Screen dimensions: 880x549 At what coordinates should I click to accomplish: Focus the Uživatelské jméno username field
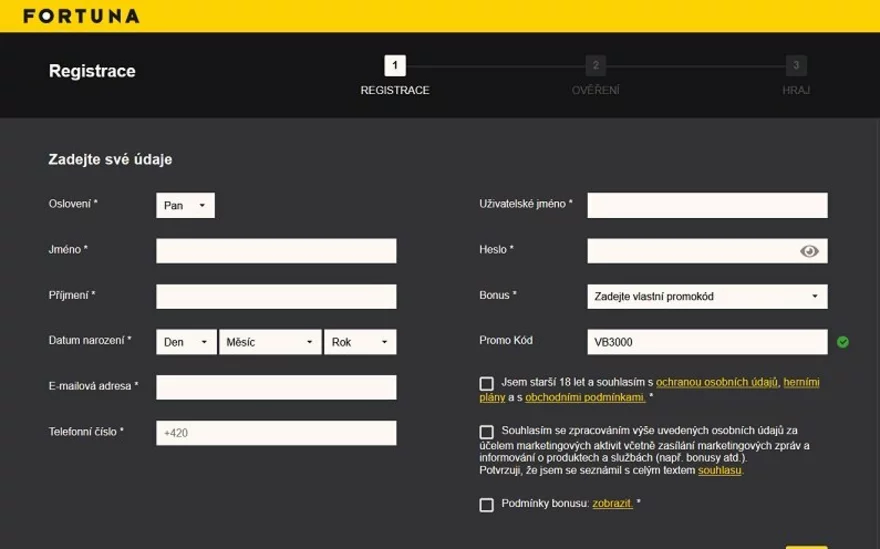point(707,205)
